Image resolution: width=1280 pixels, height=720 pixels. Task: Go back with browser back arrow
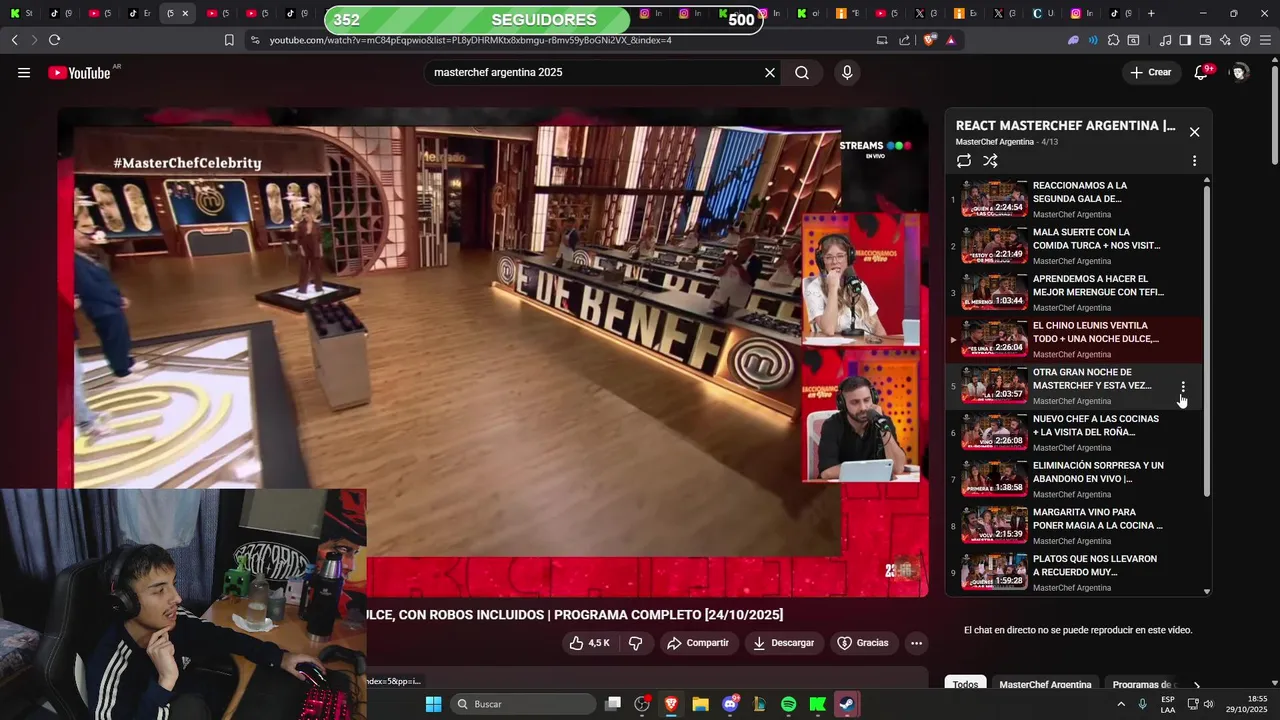[x=14, y=40]
